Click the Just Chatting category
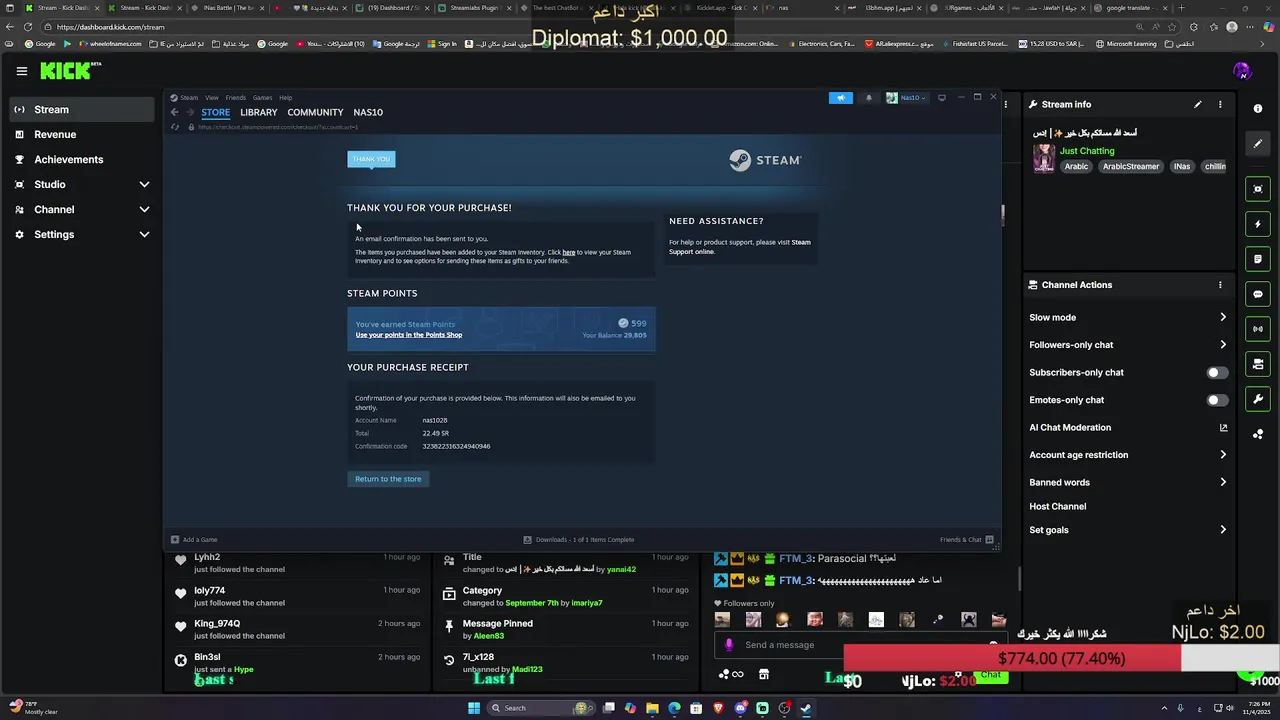Viewport: 1280px width, 720px height. click(1087, 151)
